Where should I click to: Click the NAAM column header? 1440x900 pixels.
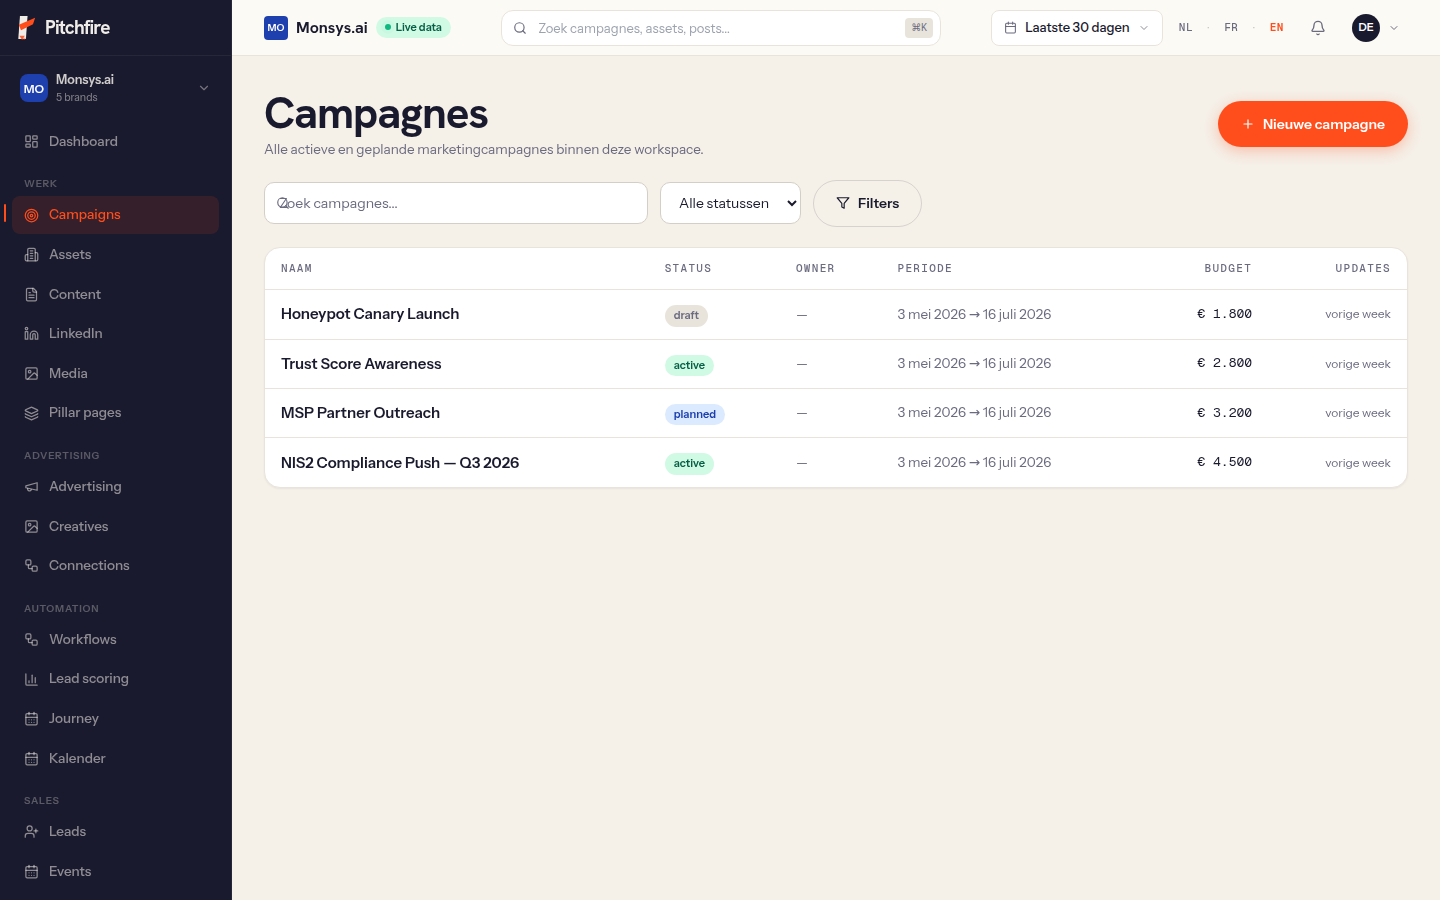tap(297, 269)
